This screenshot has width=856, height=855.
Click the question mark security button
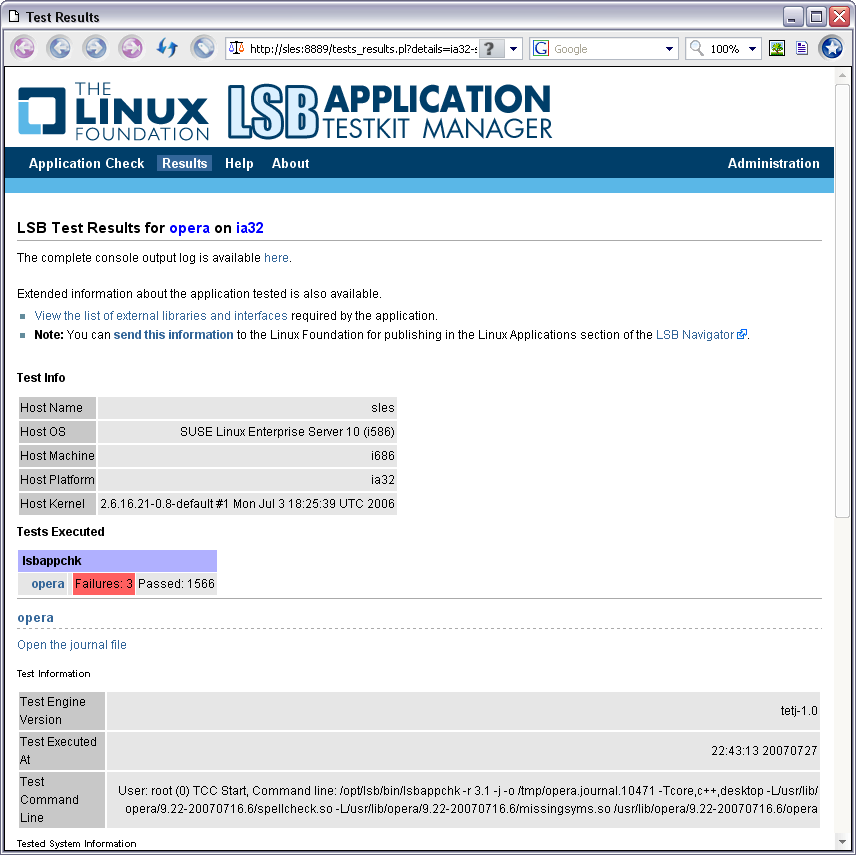click(x=490, y=49)
